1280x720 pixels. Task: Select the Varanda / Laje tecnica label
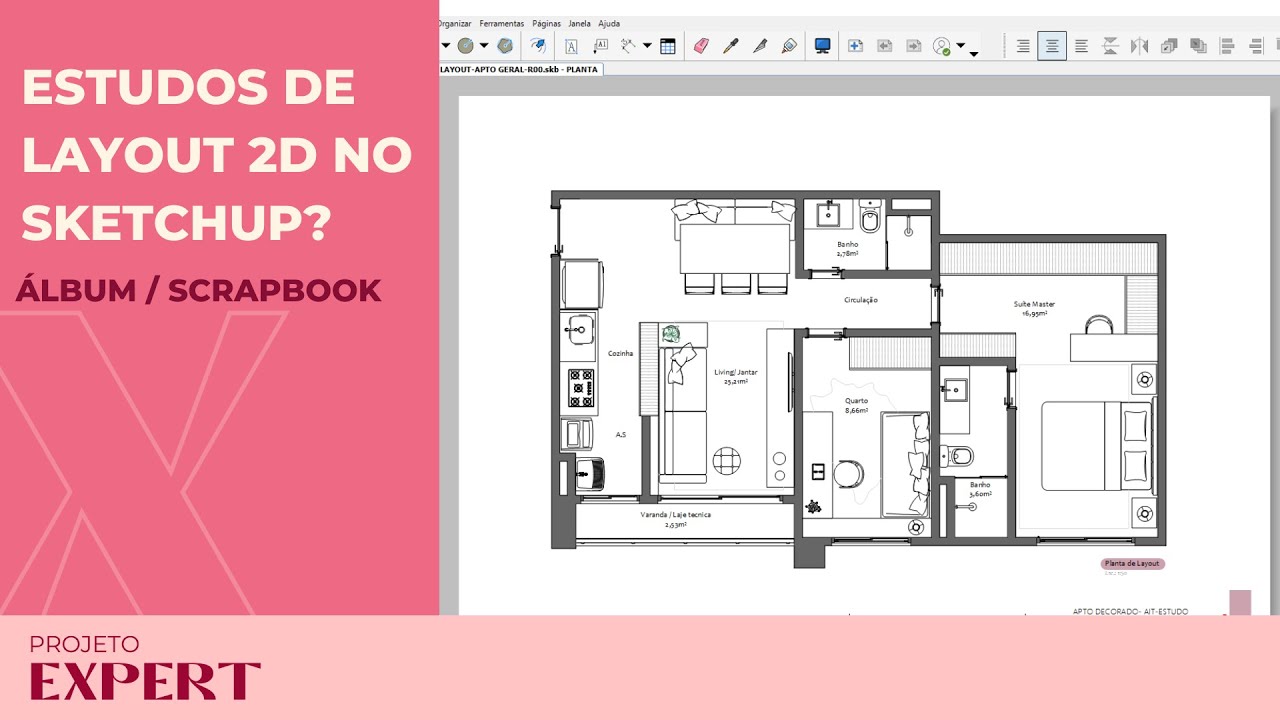[676, 519]
